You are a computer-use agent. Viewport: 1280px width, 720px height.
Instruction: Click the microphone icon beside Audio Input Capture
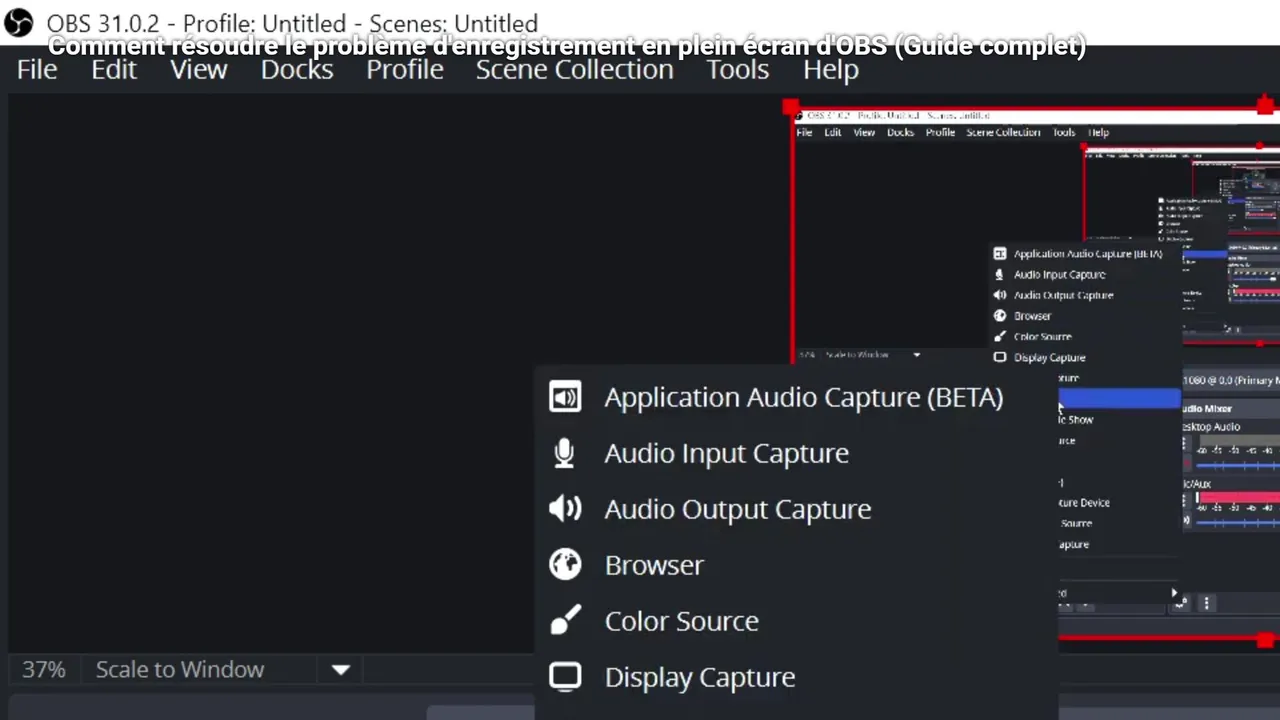[x=564, y=453]
